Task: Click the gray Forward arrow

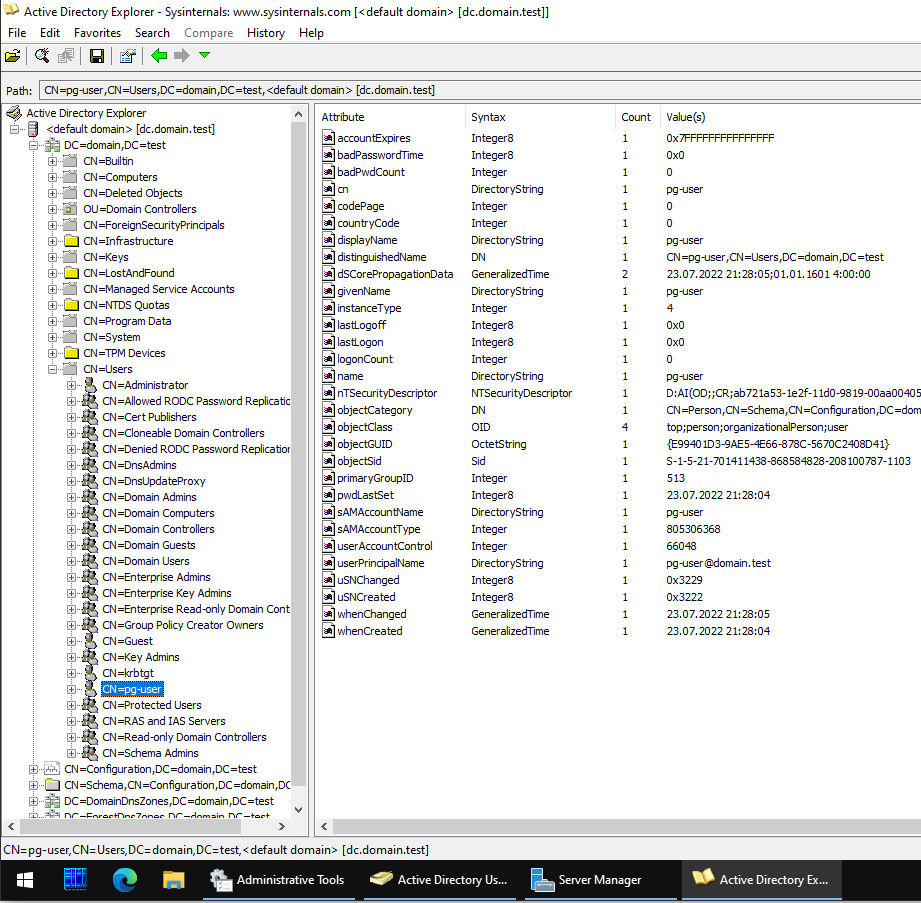Action: (181, 56)
